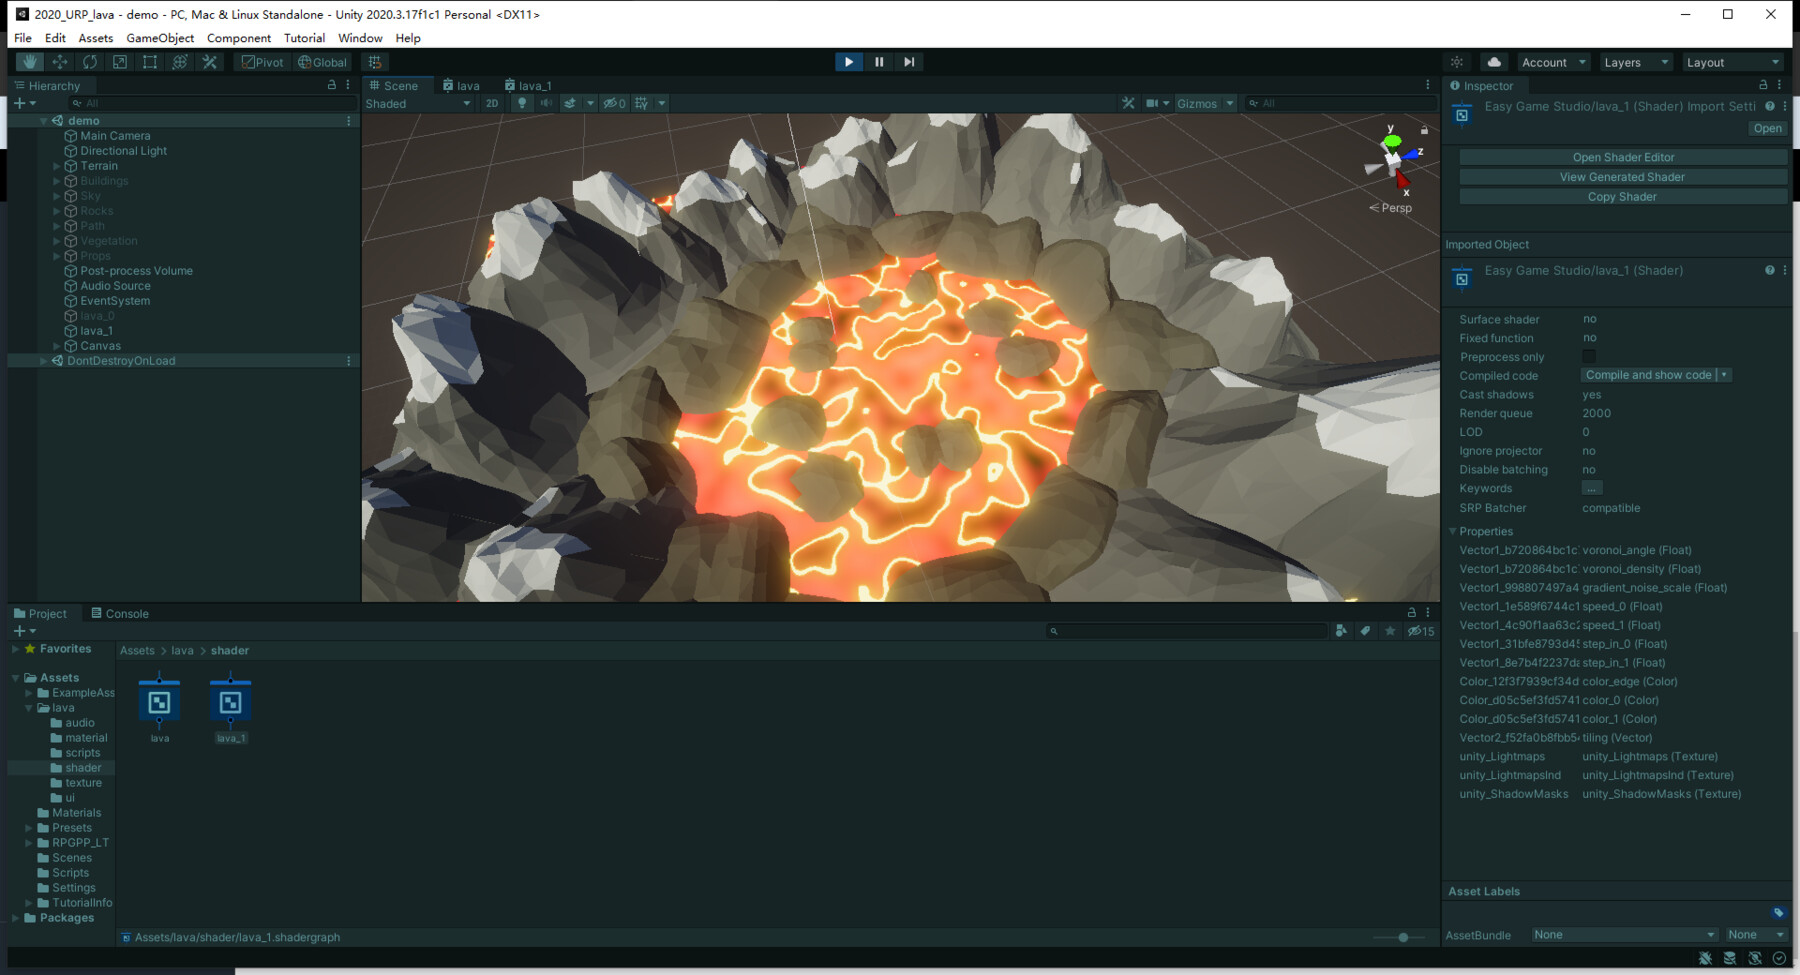Viewport: 1800px width, 975px height.
Task: Open the Shaded draw mode dropdown
Action: [420, 103]
